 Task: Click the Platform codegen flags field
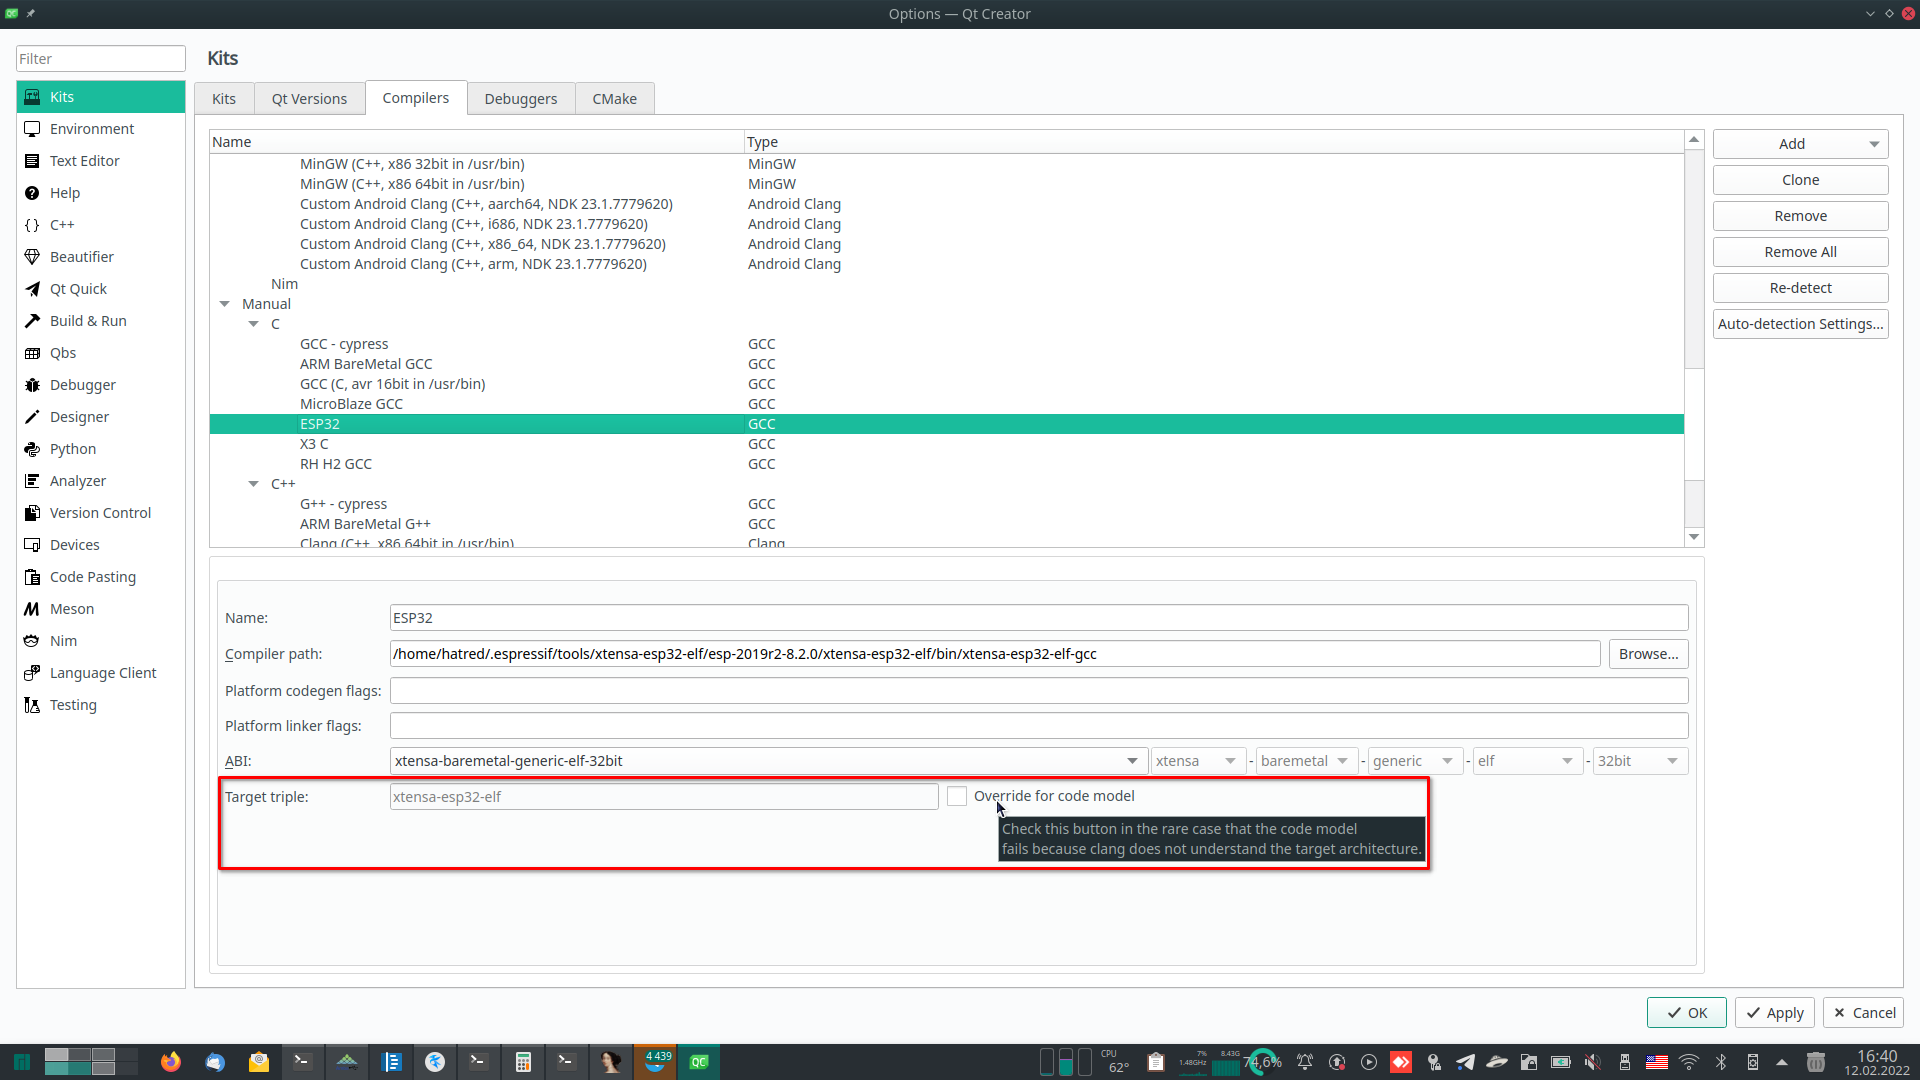1038,691
